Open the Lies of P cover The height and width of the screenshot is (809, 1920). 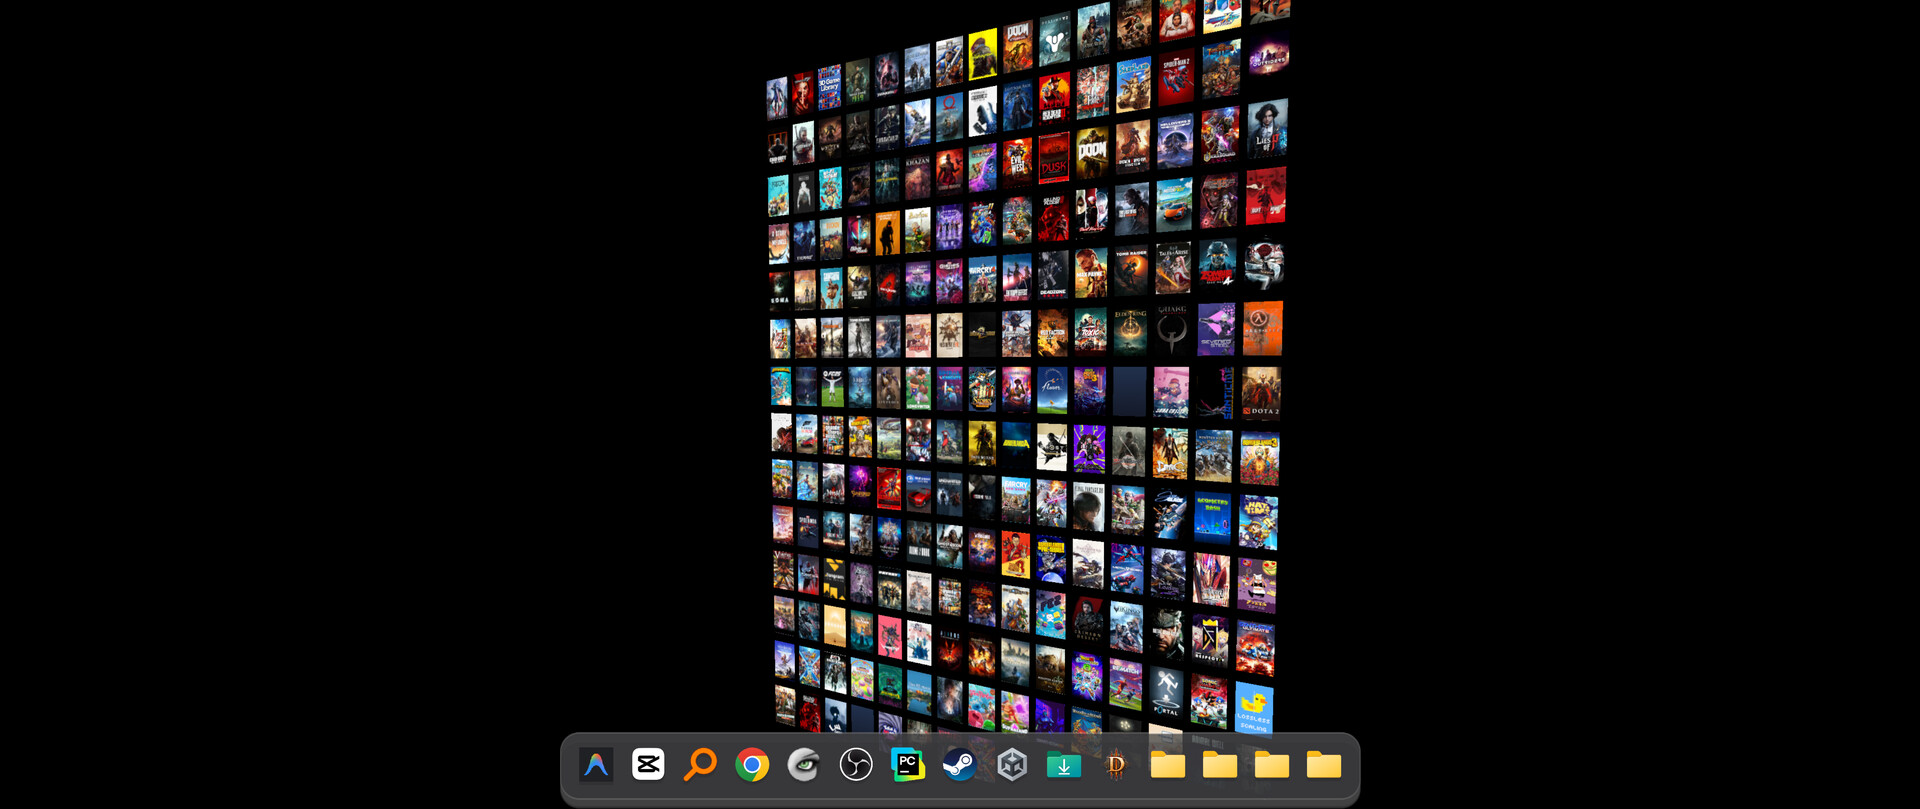tap(1267, 128)
